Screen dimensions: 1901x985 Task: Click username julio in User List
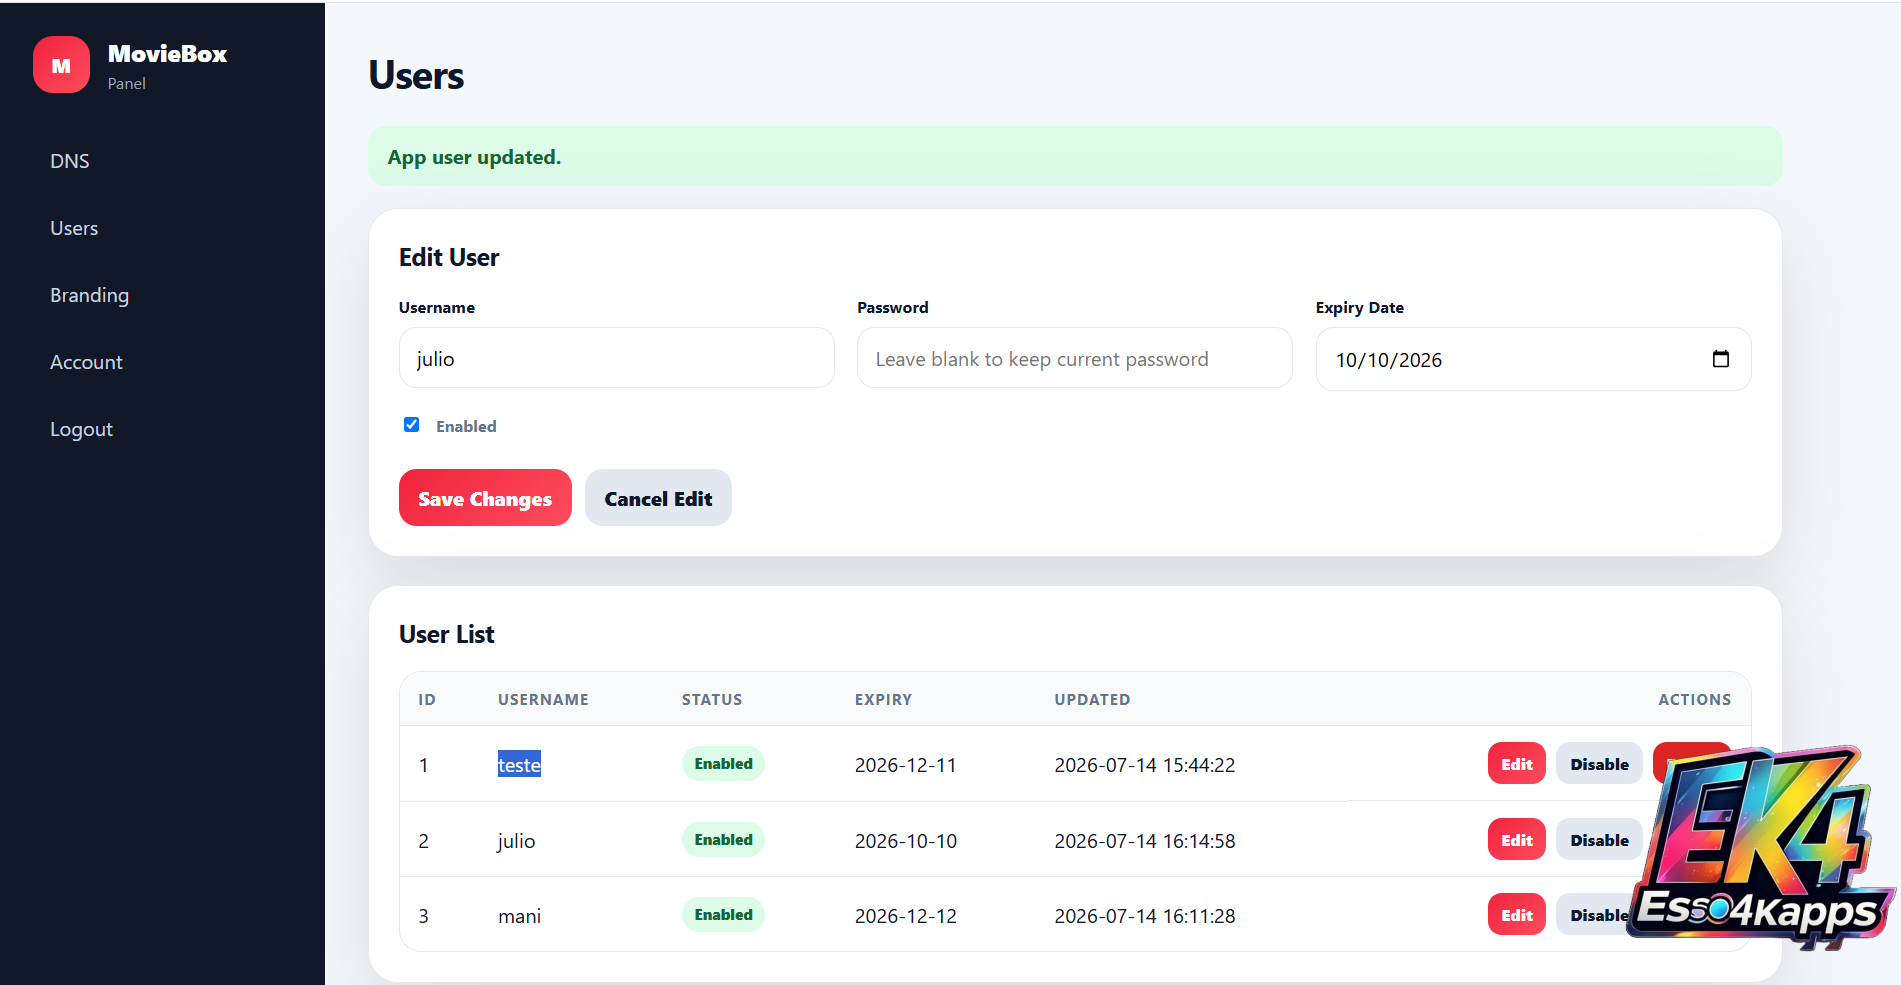click(x=516, y=841)
